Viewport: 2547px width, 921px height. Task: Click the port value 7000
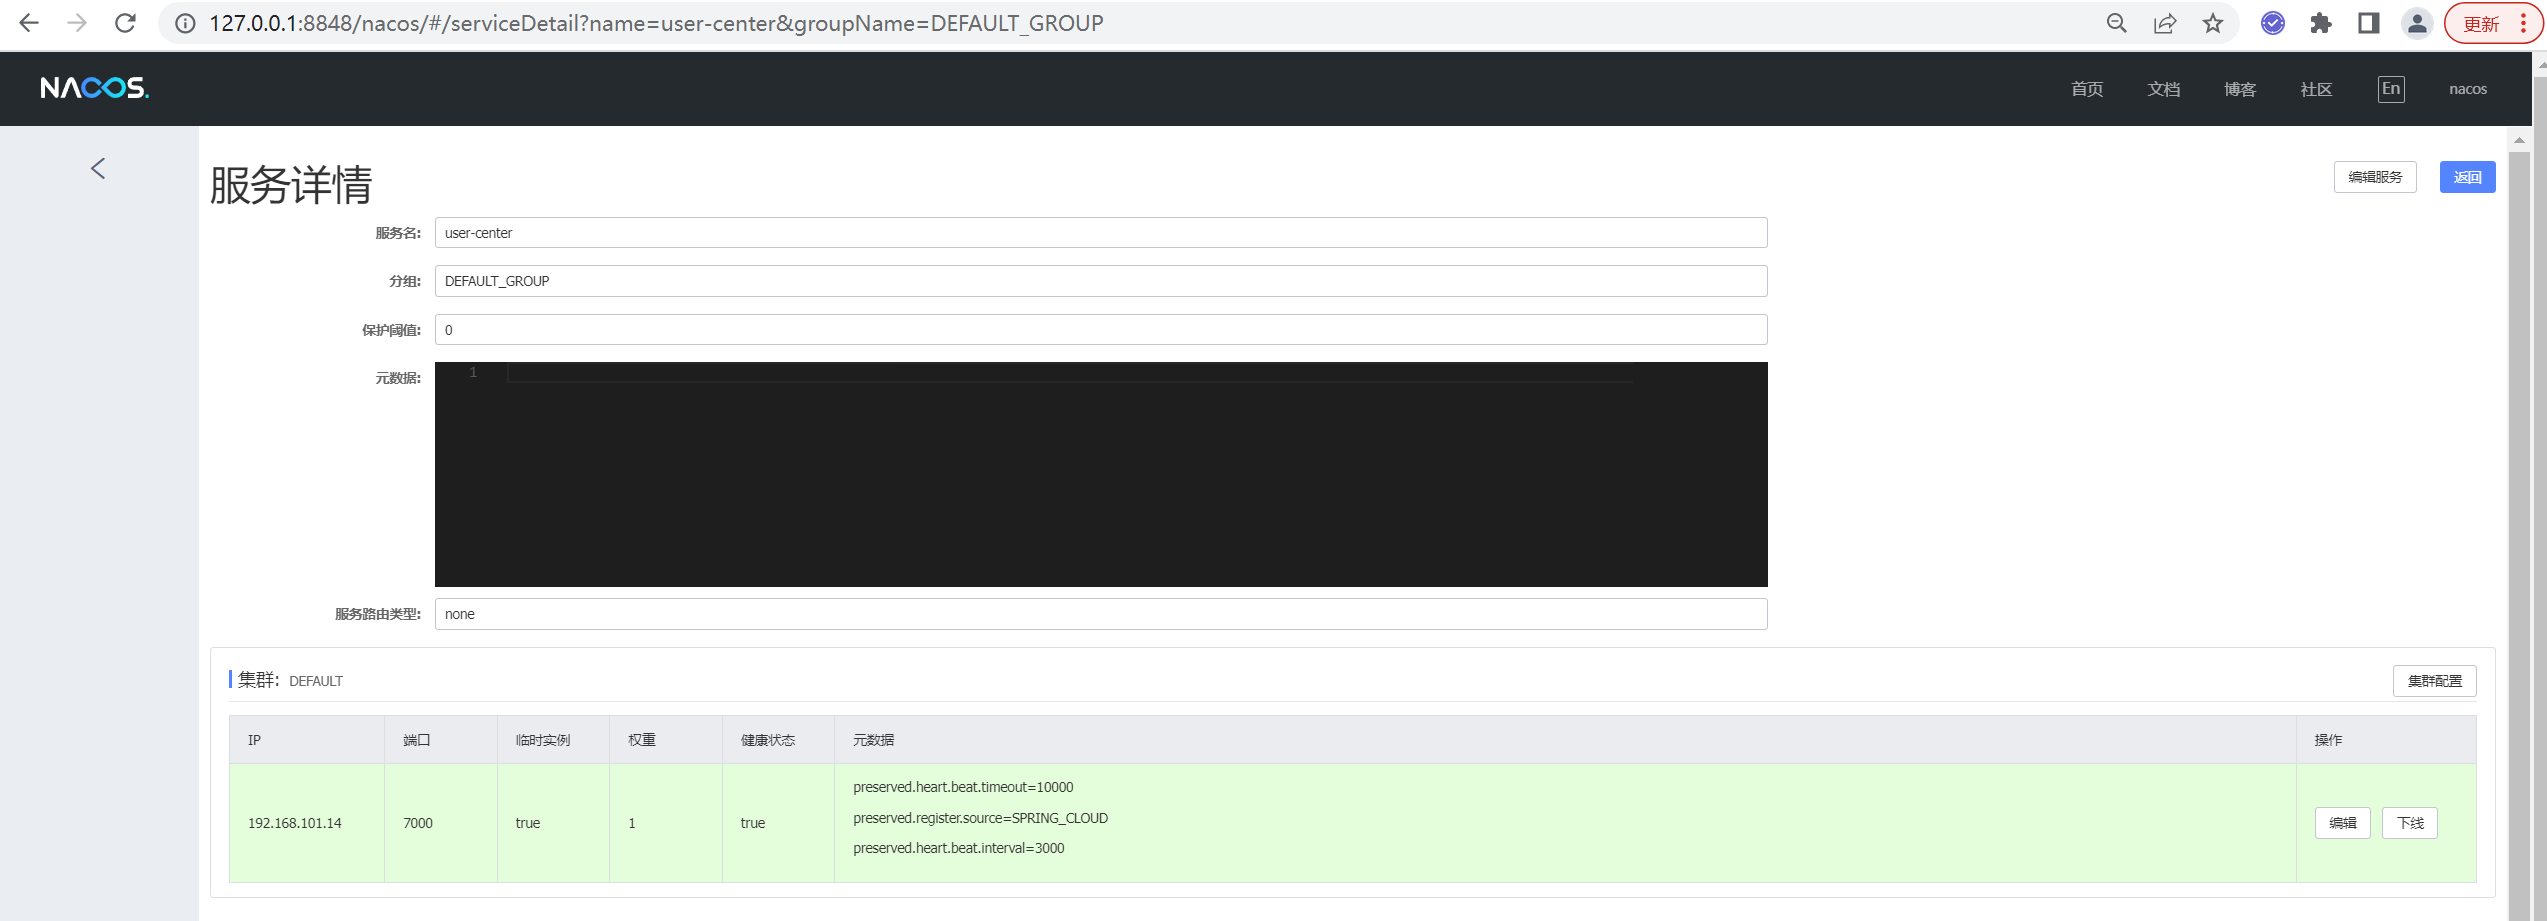[418, 823]
